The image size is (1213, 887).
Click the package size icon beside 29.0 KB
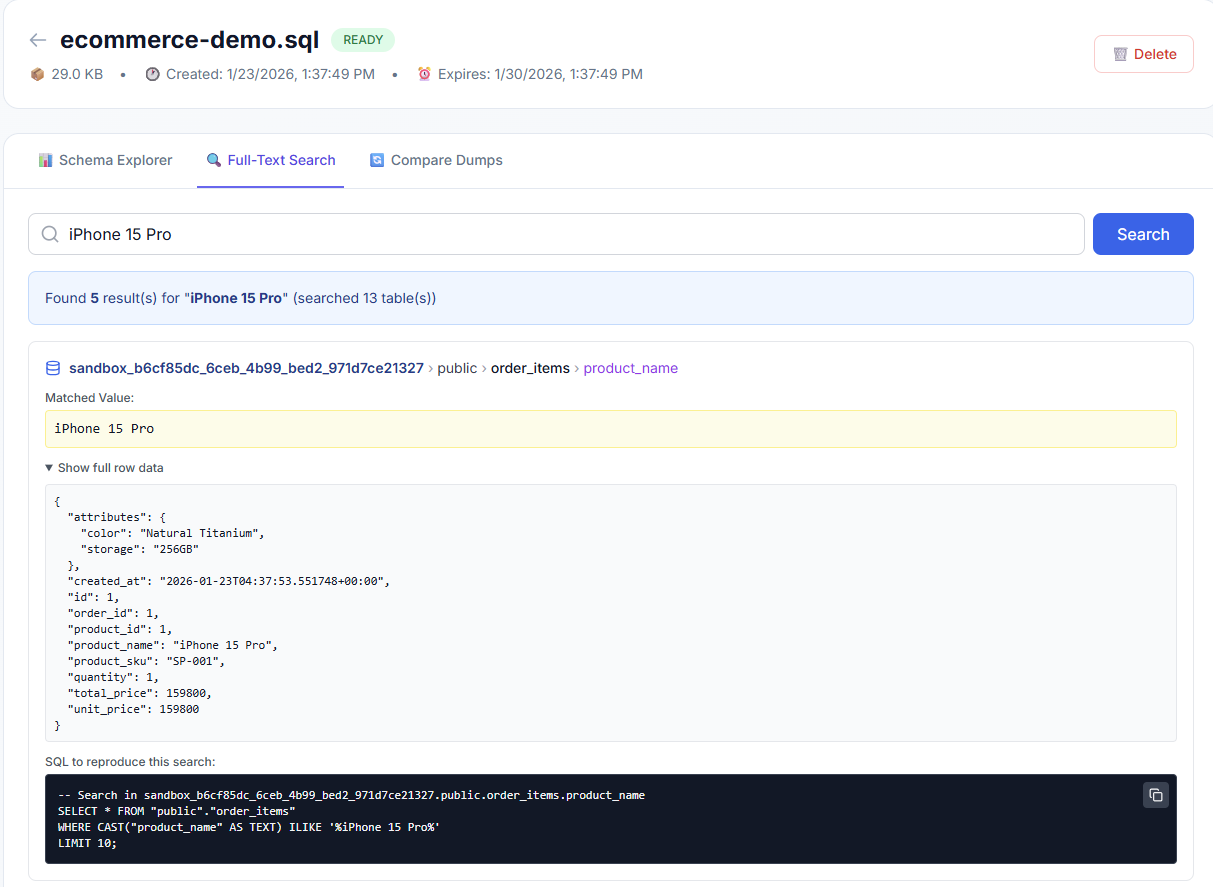(37, 74)
